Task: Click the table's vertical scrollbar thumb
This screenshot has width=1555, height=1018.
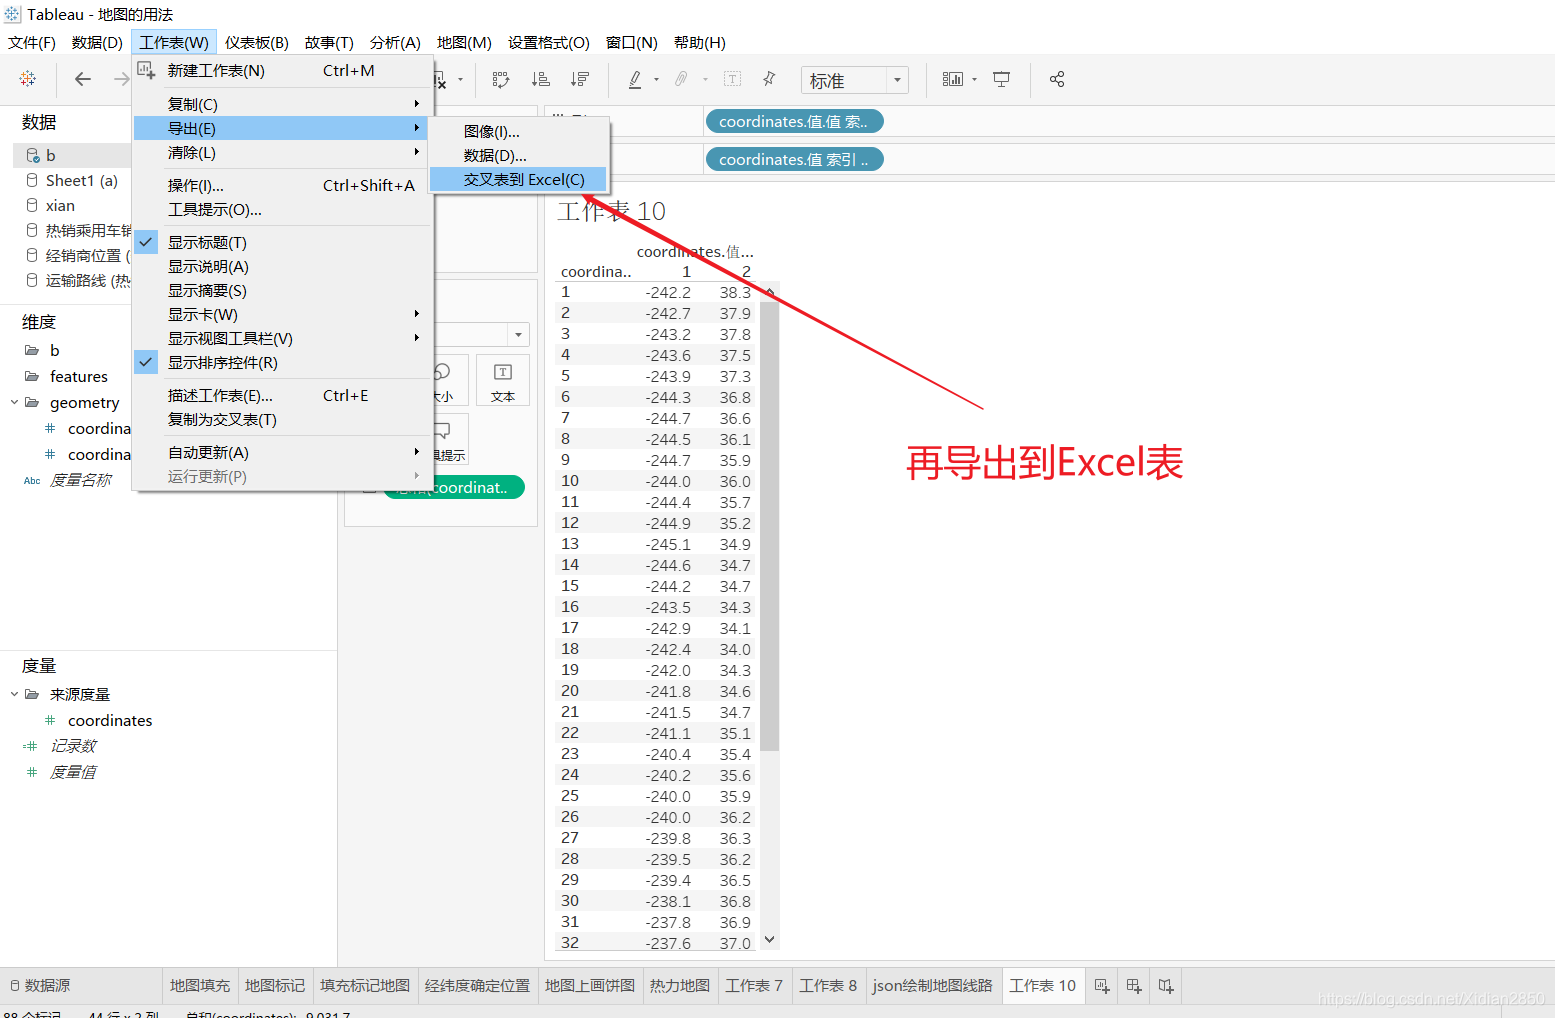Action: click(769, 525)
